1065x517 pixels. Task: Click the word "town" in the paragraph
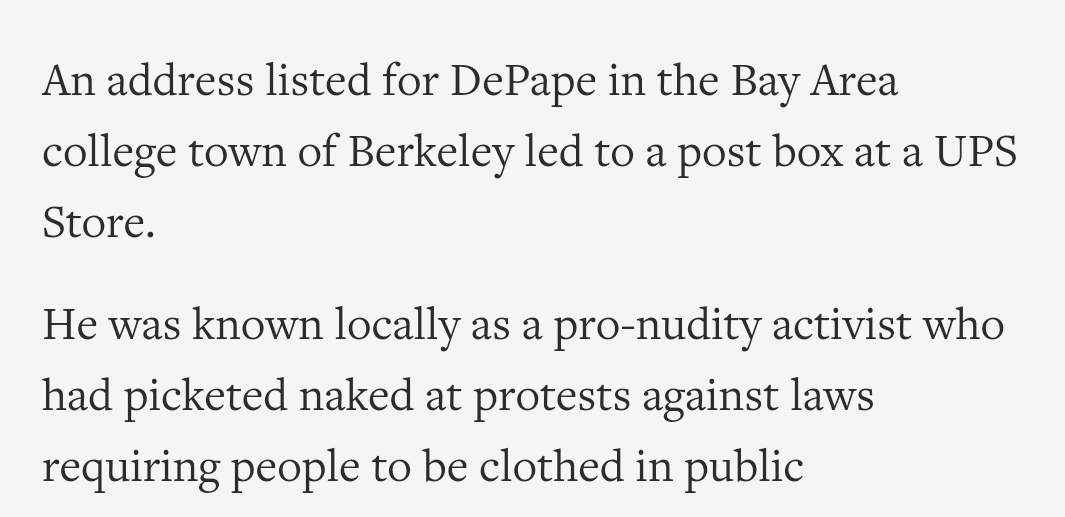237,154
